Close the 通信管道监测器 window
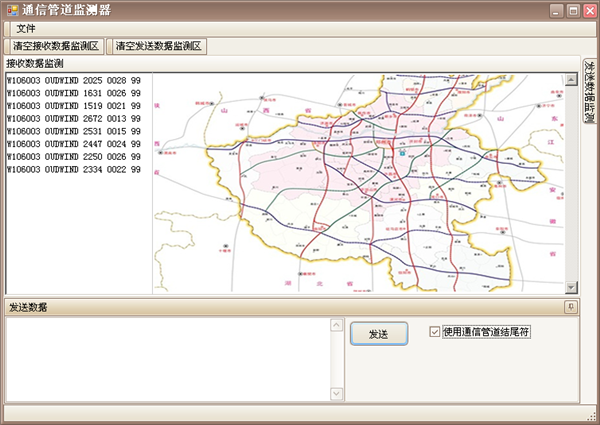600x425 pixels. [589, 10]
